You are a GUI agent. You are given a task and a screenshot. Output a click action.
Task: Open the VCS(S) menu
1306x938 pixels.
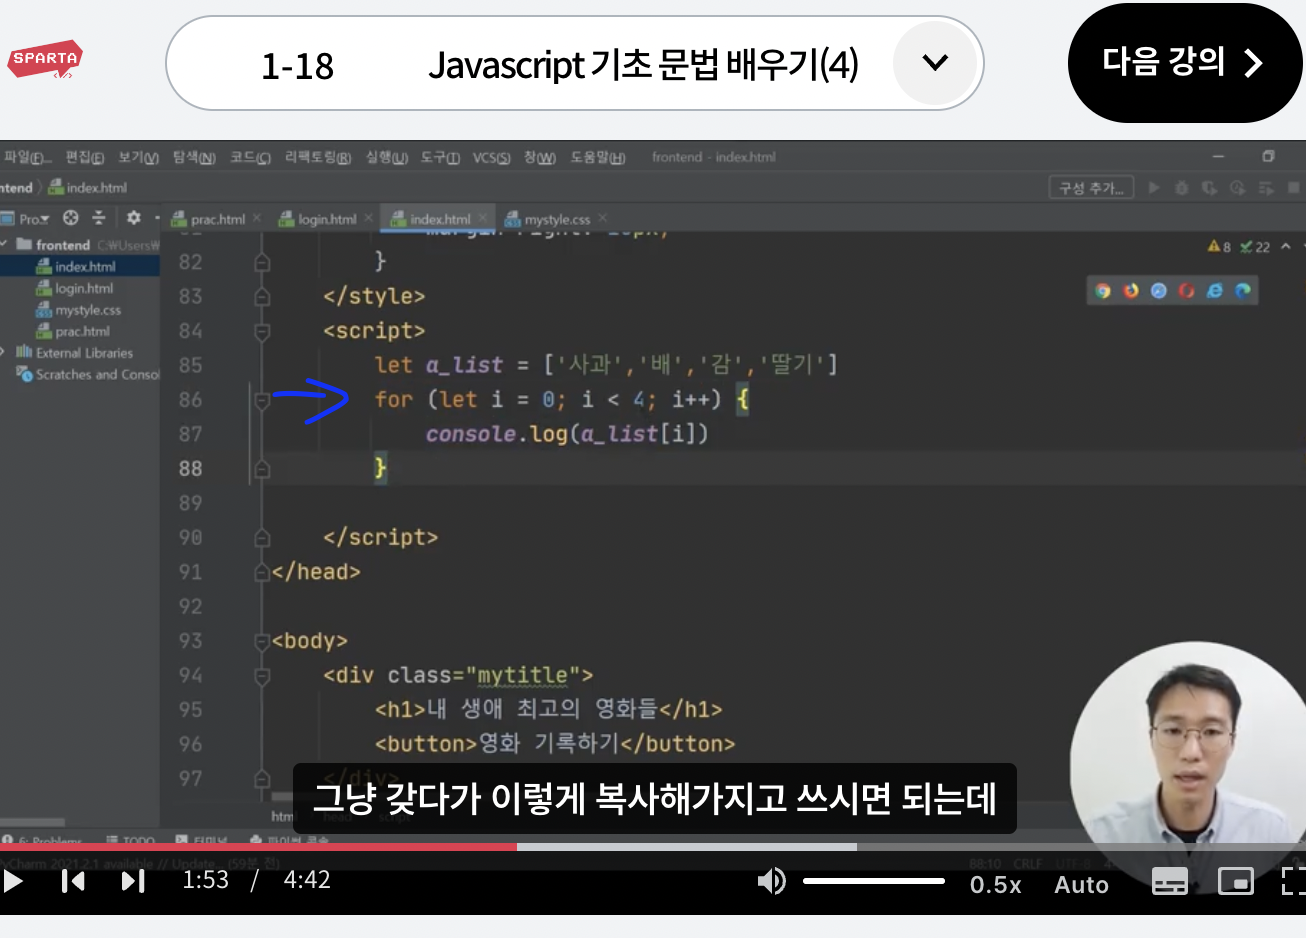(491, 157)
